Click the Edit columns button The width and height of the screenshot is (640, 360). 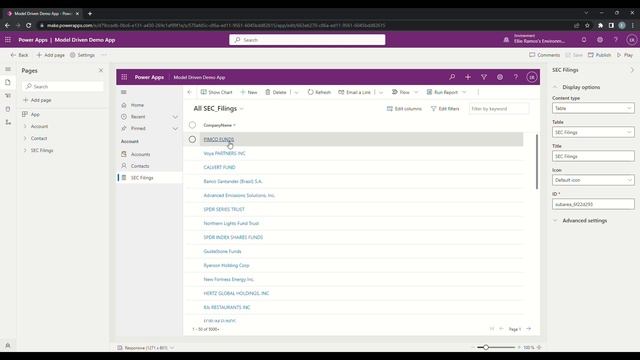pyautogui.click(x=404, y=109)
